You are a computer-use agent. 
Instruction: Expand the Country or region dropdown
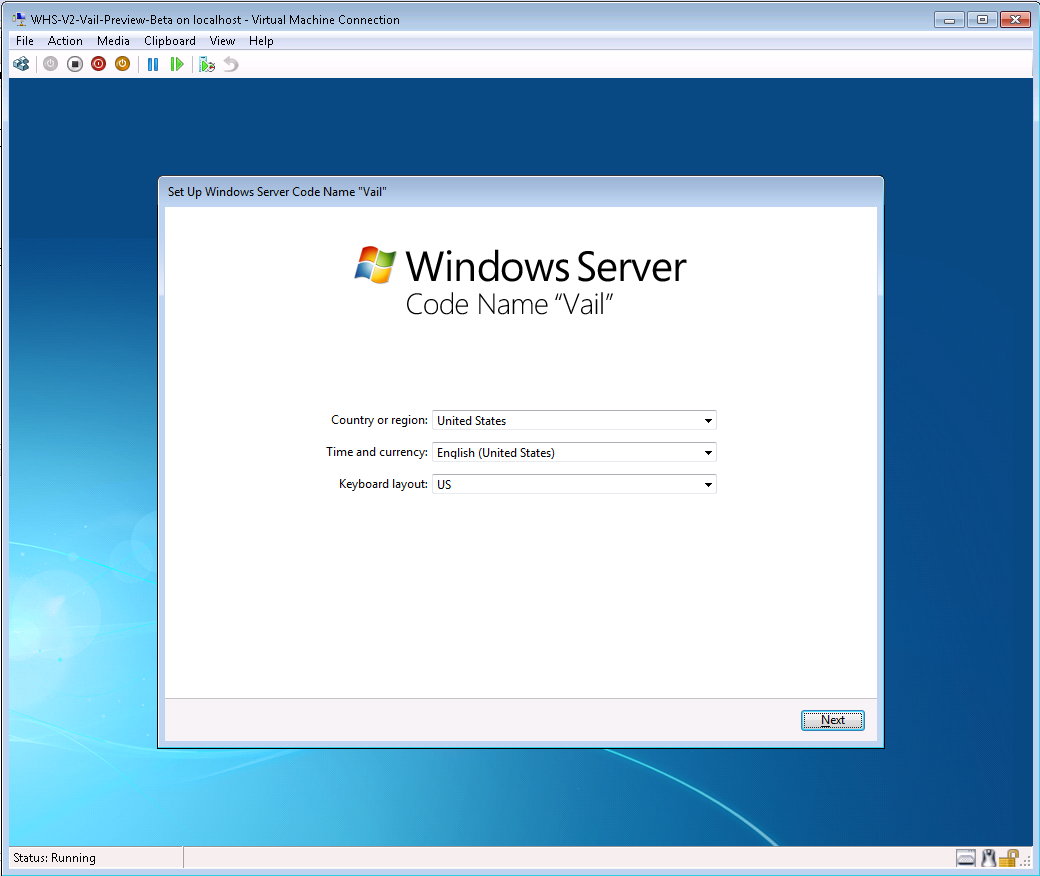tap(708, 421)
